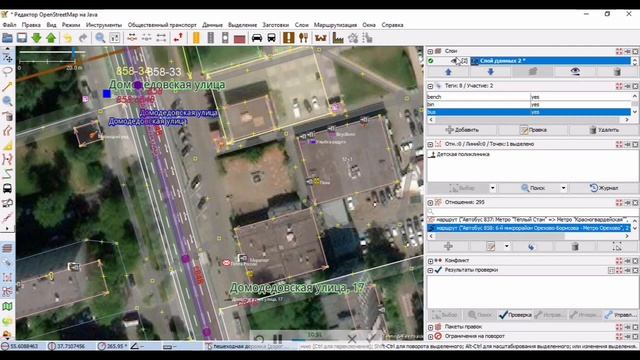Add new relation with plus icon
Image resolution: width=640 pixels, height=360 pixels.
click(448, 247)
